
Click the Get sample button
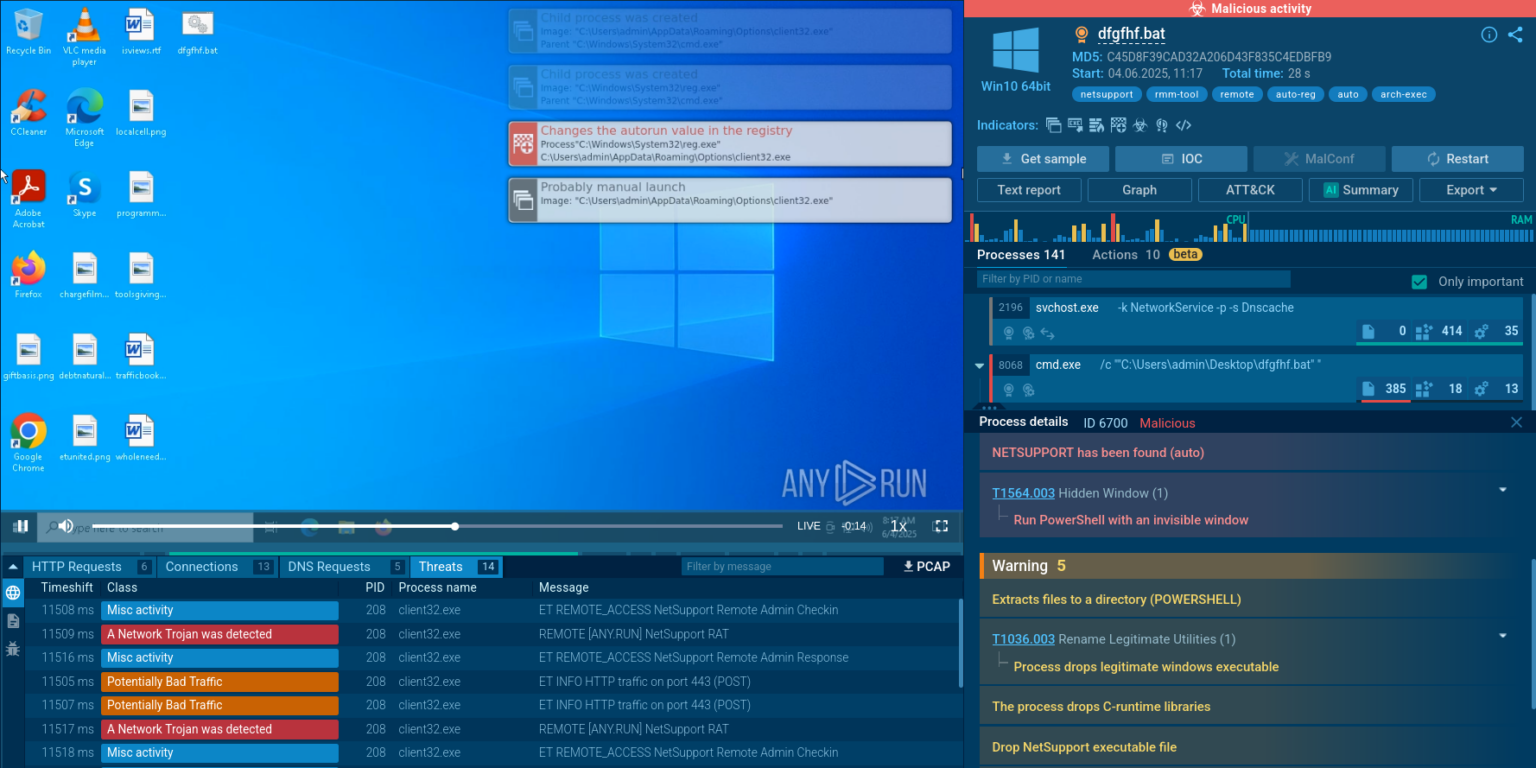pos(1043,159)
